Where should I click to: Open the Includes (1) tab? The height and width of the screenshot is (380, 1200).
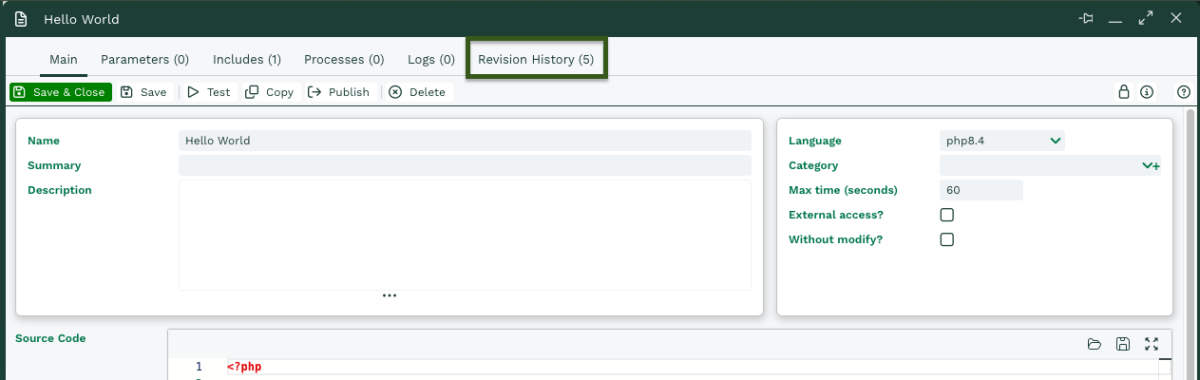(246, 60)
